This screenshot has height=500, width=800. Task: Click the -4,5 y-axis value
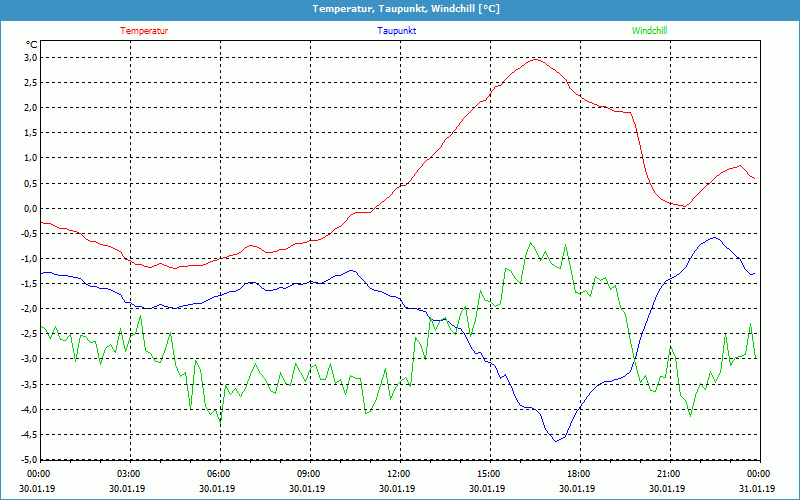tap(30, 434)
